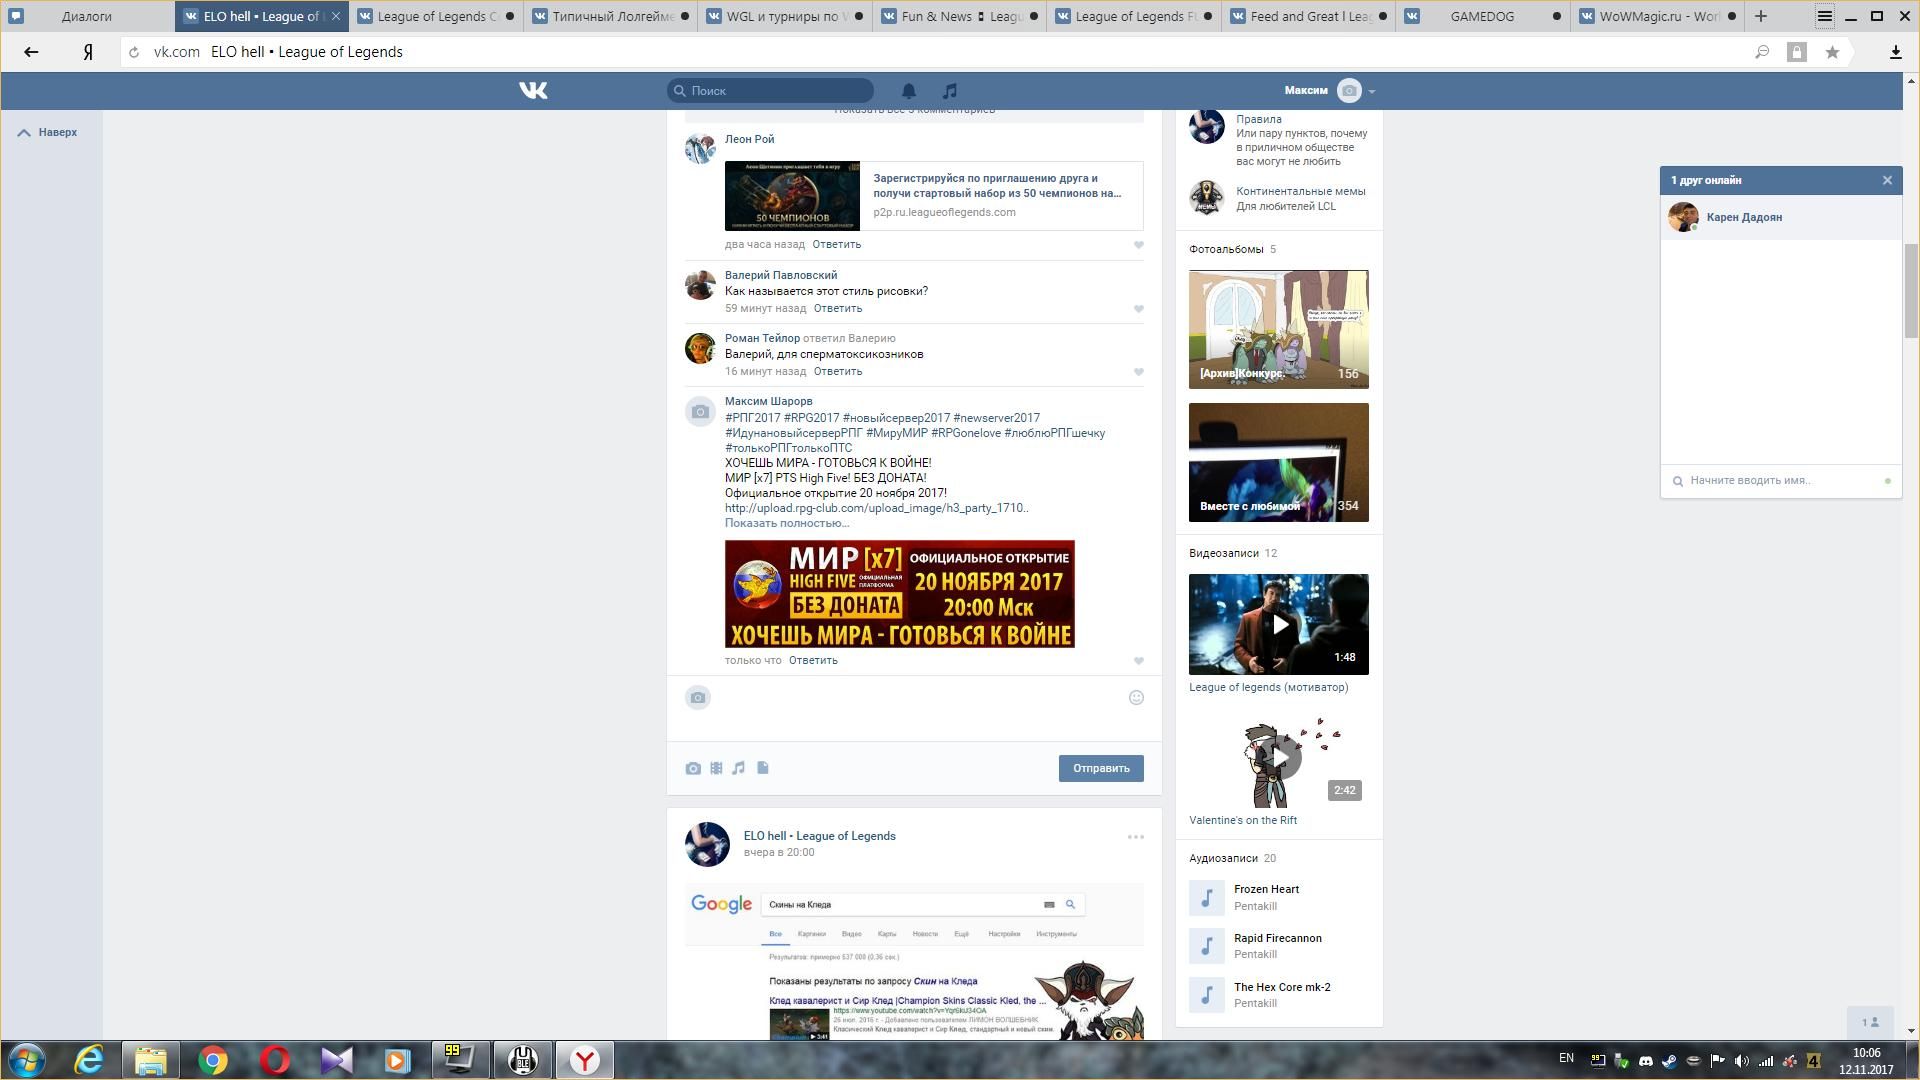Click Ответить under Леон Рой's comment
This screenshot has width=1920, height=1080.
click(x=836, y=244)
